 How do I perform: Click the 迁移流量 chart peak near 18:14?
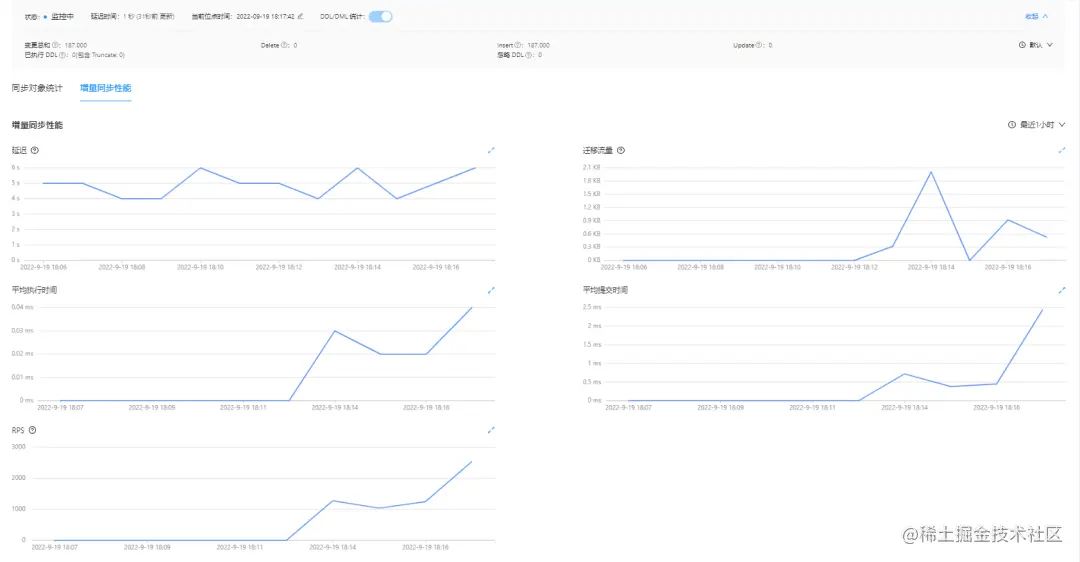[x=931, y=172]
